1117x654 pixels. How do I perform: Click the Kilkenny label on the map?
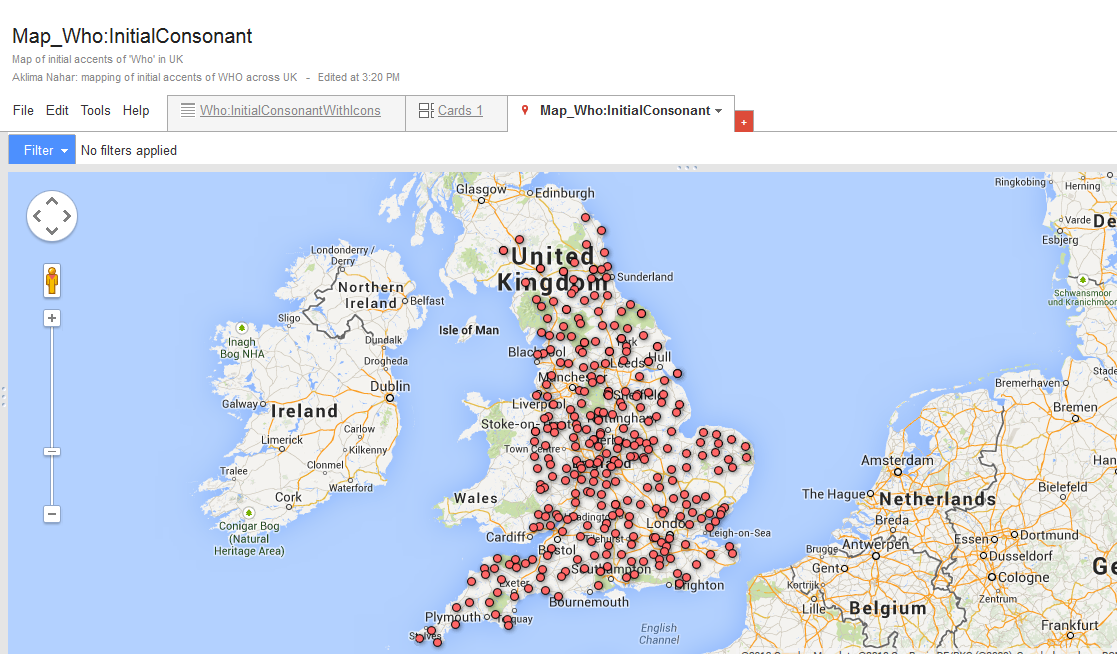(368, 450)
